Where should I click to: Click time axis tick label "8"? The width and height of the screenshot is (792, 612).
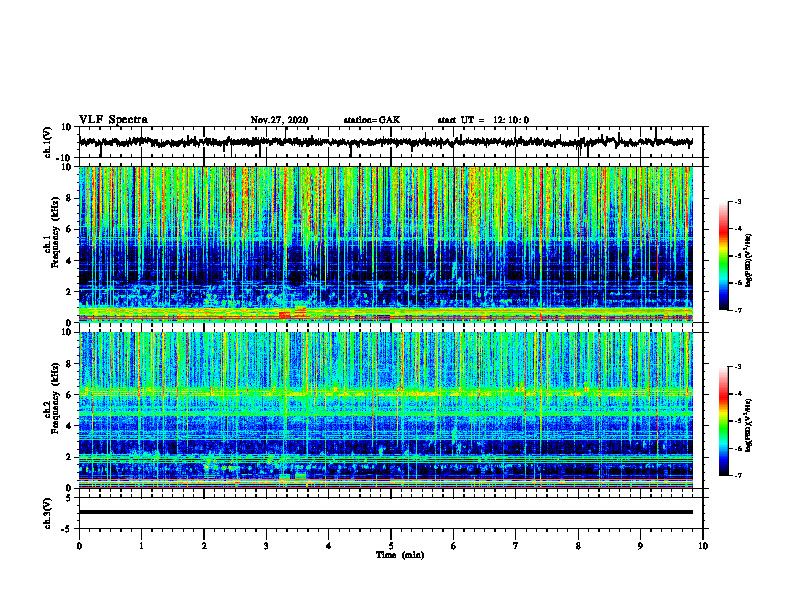[x=578, y=546]
